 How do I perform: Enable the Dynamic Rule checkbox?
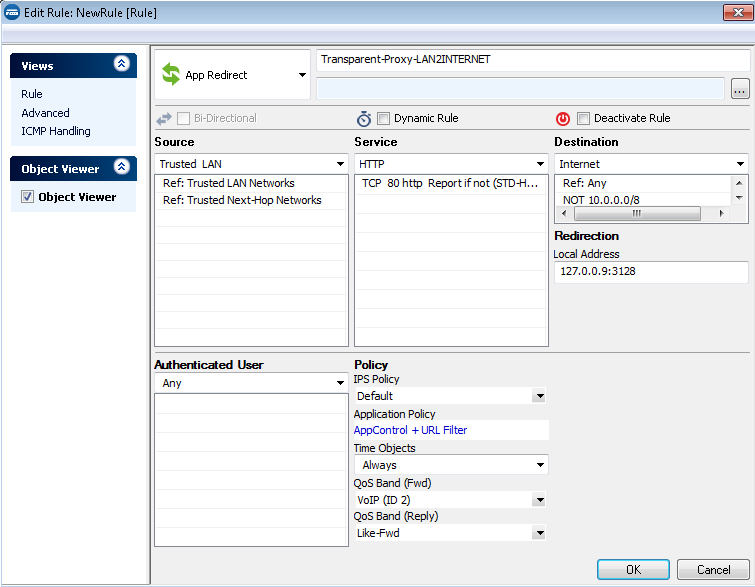383,118
